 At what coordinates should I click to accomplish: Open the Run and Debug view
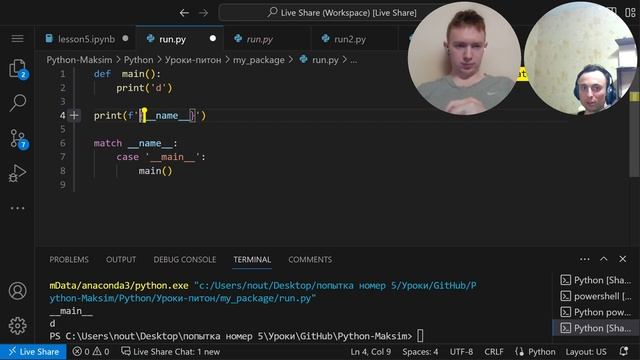(x=18, y=173)
